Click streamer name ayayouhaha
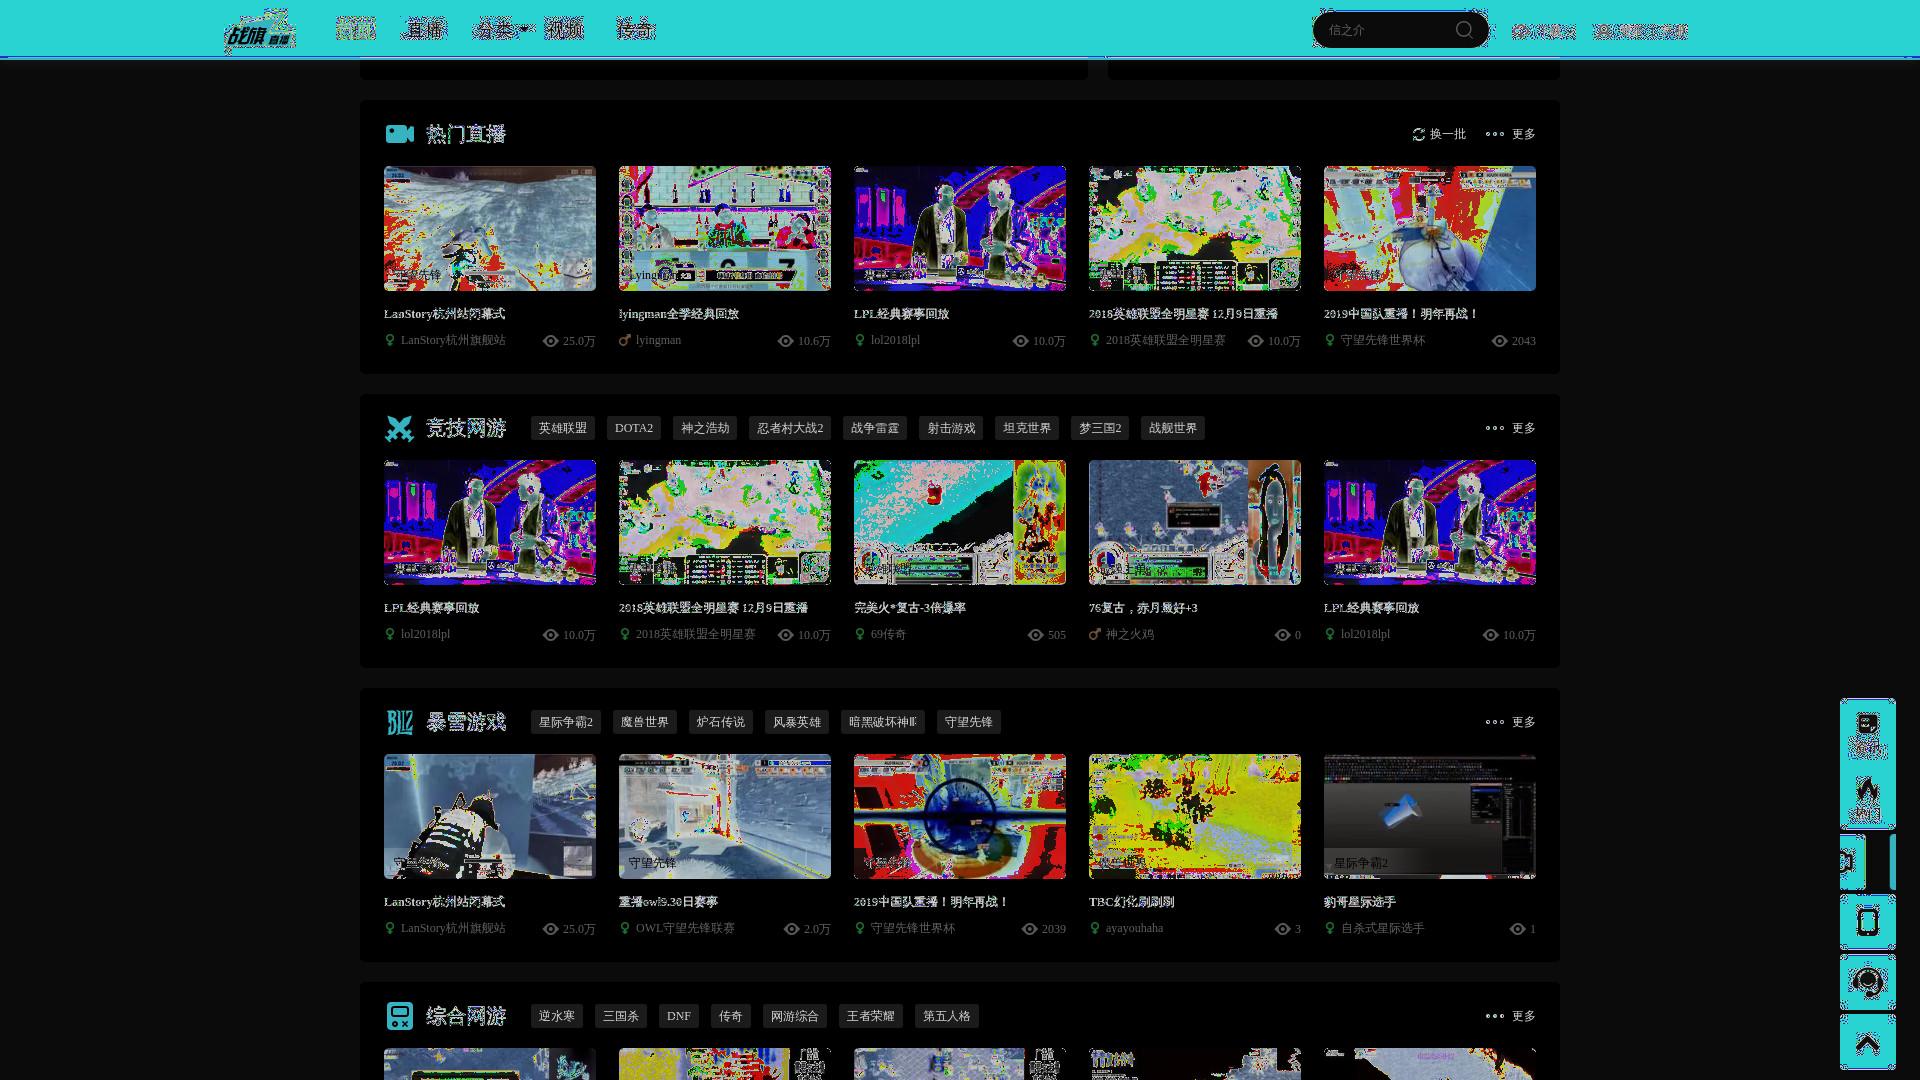 pyautogui.click(x=1134, y=928)
